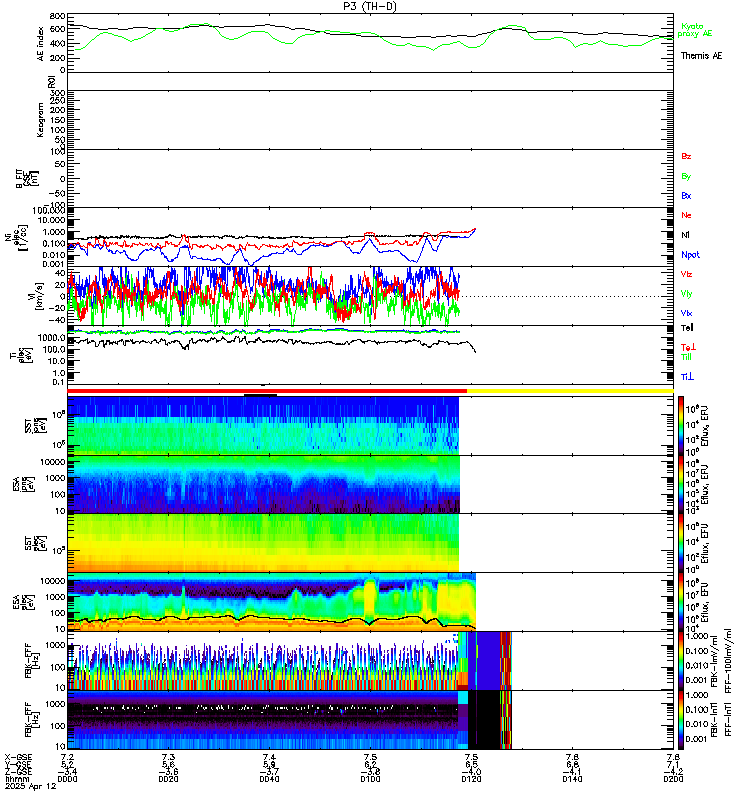Select the green "Kyoto proxy AE" legend label

point(694,30)
